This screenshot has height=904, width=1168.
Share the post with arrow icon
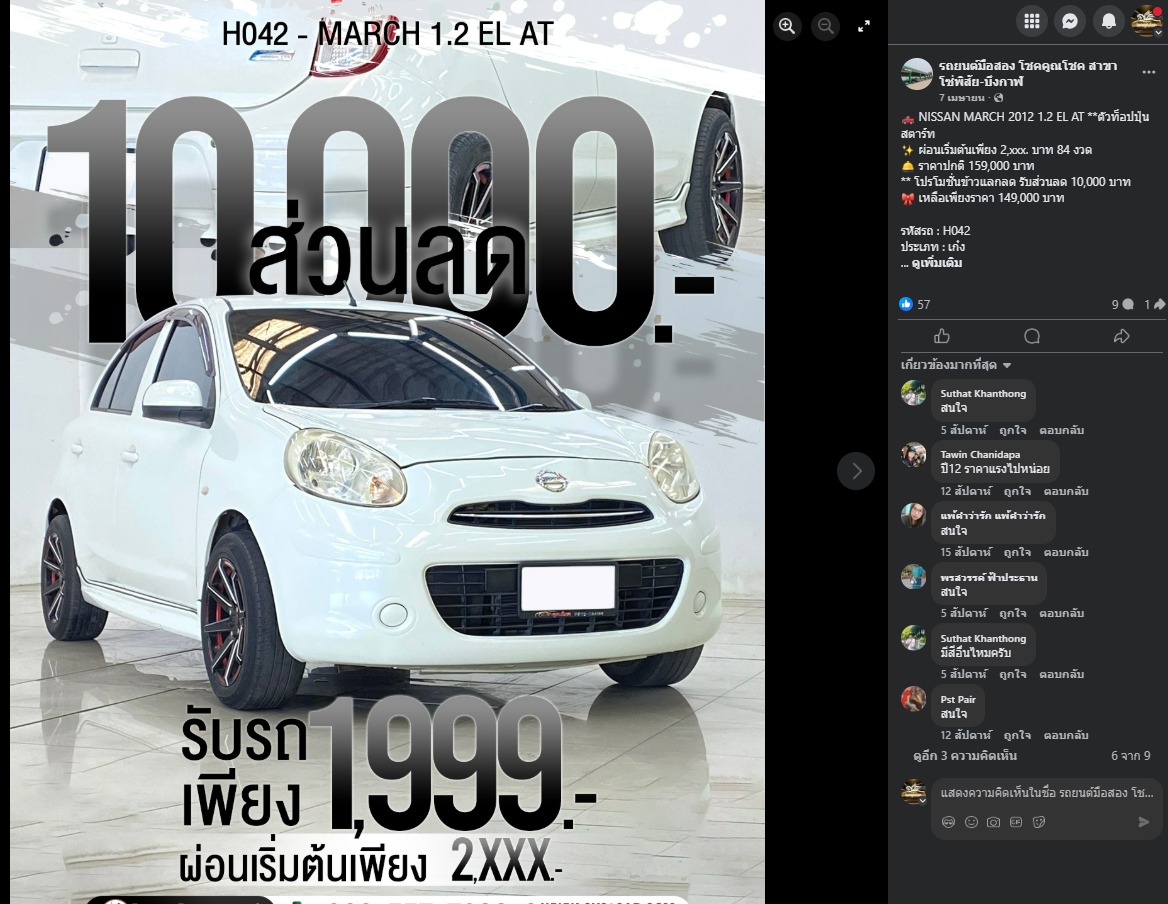click(1121, 337)
